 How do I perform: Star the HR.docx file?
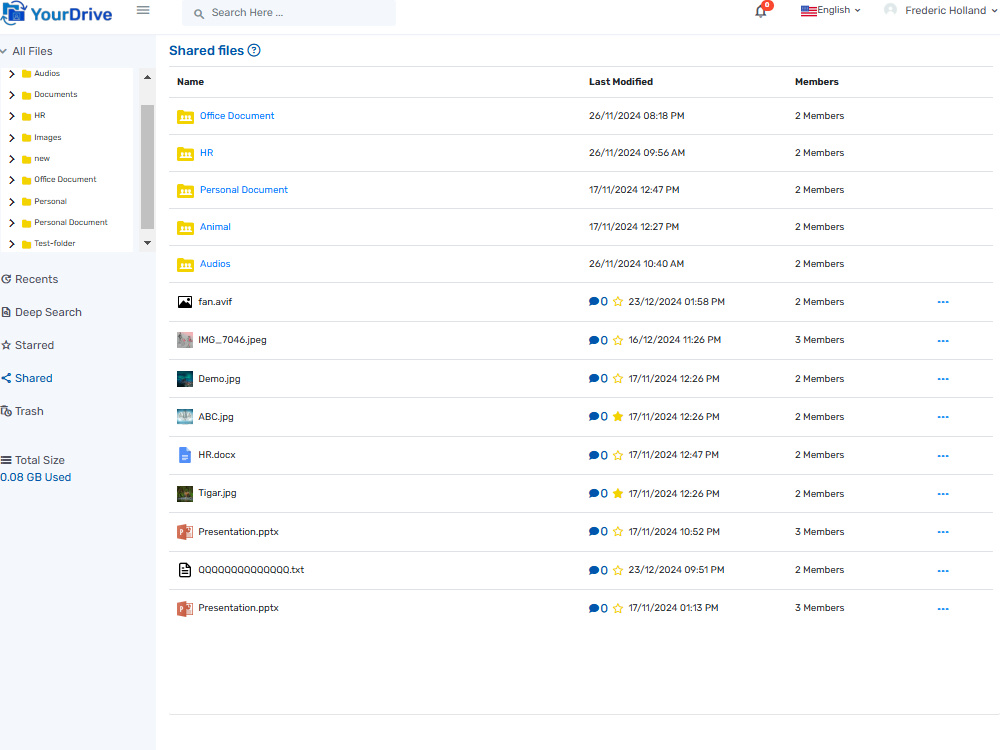[x=617, y=455]
